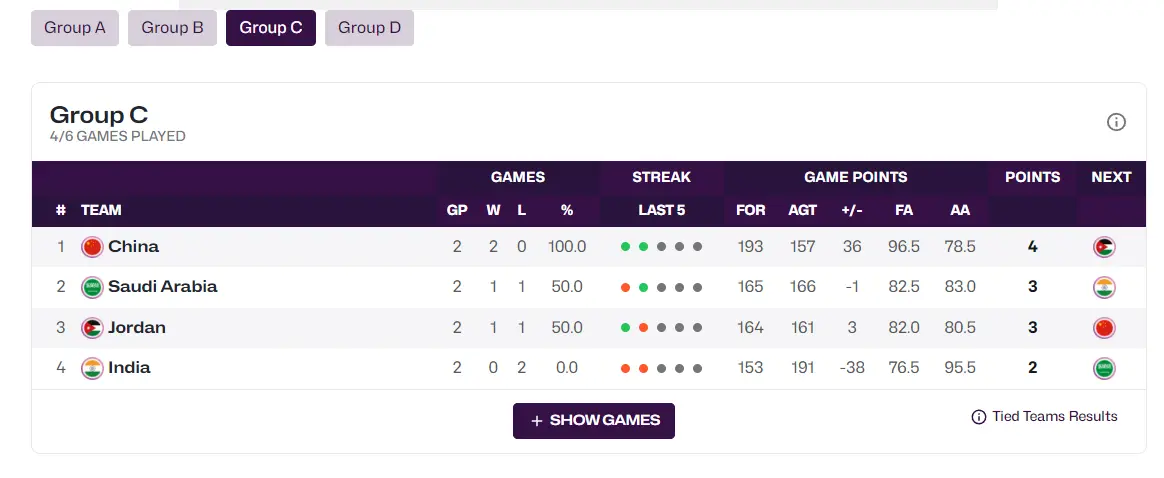This screenshot has width=1164, height=478.
Task: Click Jordan's next opponent flag icon
Action: coord(1104,328)
